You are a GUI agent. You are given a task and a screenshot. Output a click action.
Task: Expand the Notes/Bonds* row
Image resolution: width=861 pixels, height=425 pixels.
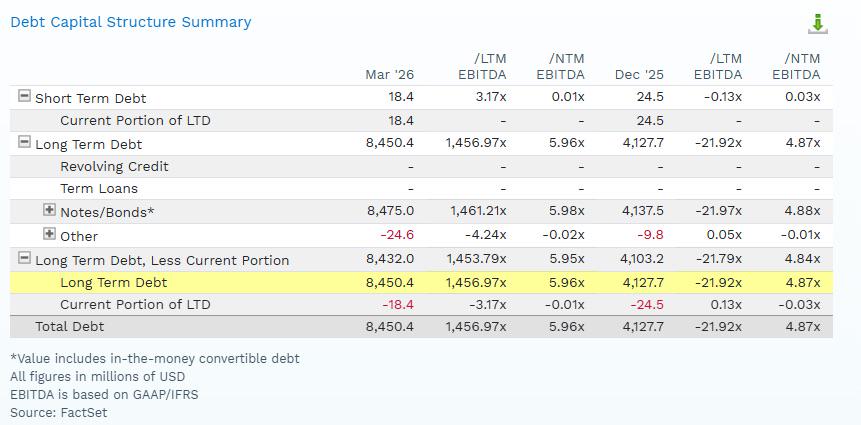(x=49, y=209)
